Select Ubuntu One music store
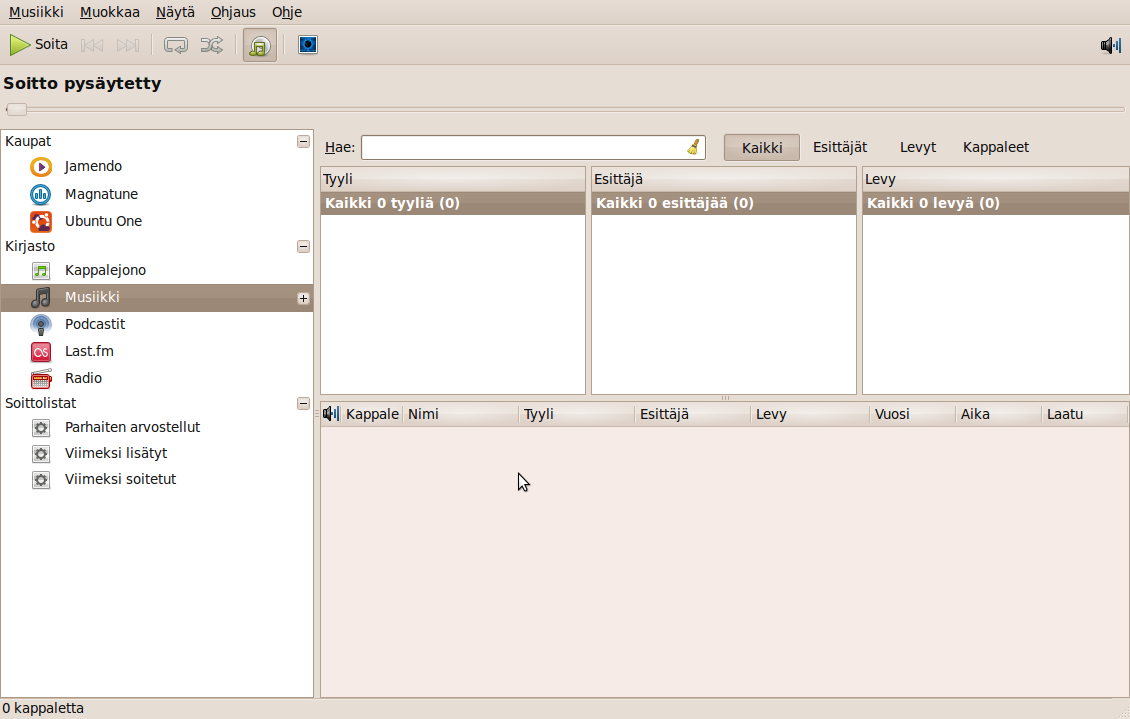1130x719 pixels. coord(103,221)
